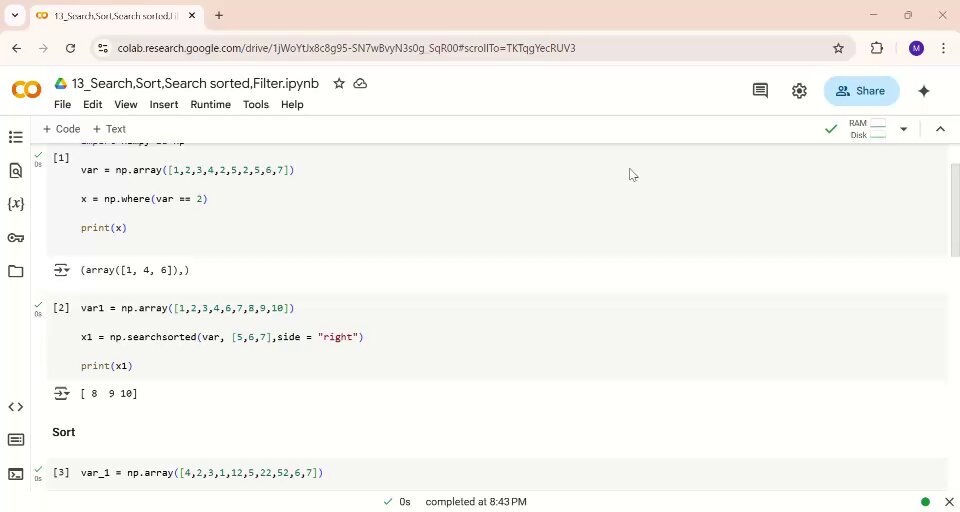Click the browser address bar URL

point(347,48)
